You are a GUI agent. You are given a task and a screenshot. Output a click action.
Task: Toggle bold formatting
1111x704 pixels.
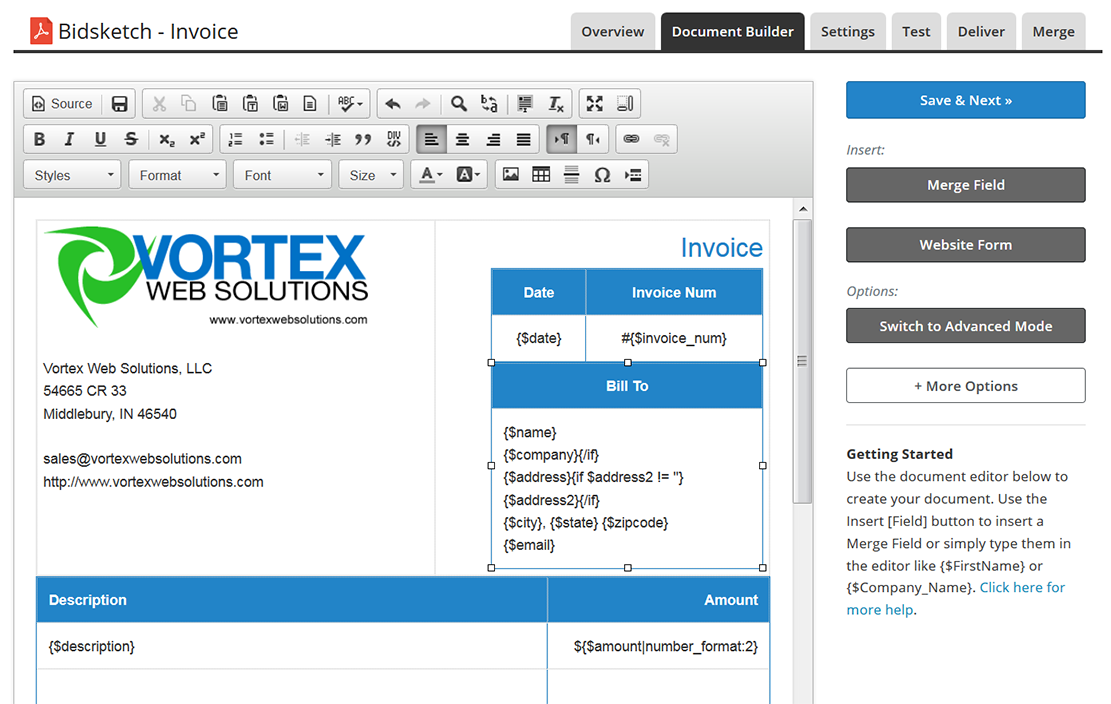point(40,139)
